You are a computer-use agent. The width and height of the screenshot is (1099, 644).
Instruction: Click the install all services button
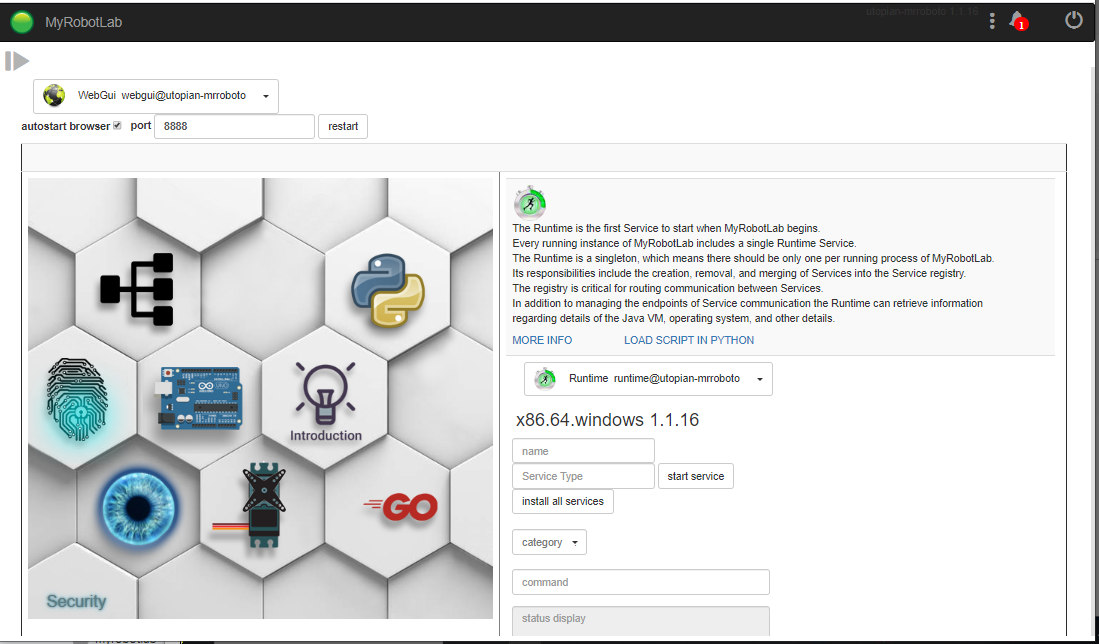click(x=563, y=502)
